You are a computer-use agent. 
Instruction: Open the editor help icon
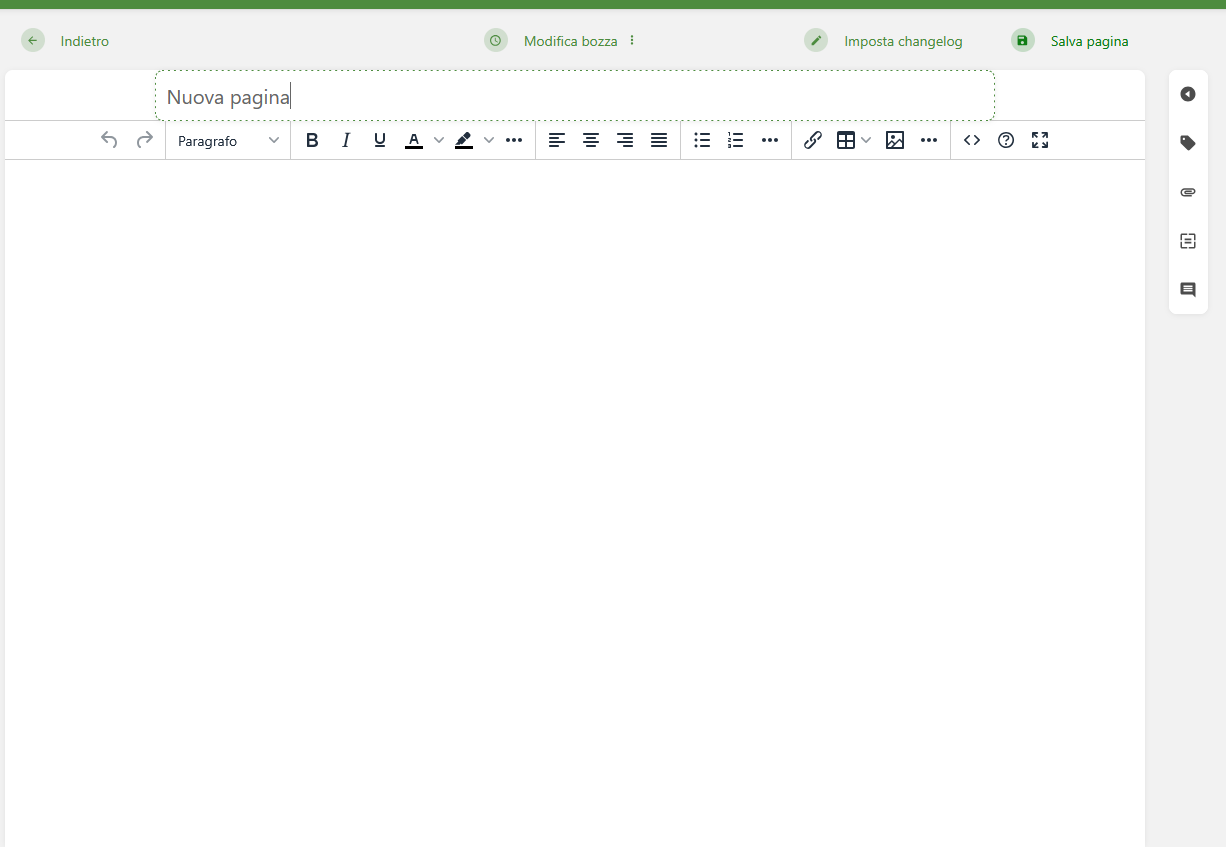[x=1006, y=140]
